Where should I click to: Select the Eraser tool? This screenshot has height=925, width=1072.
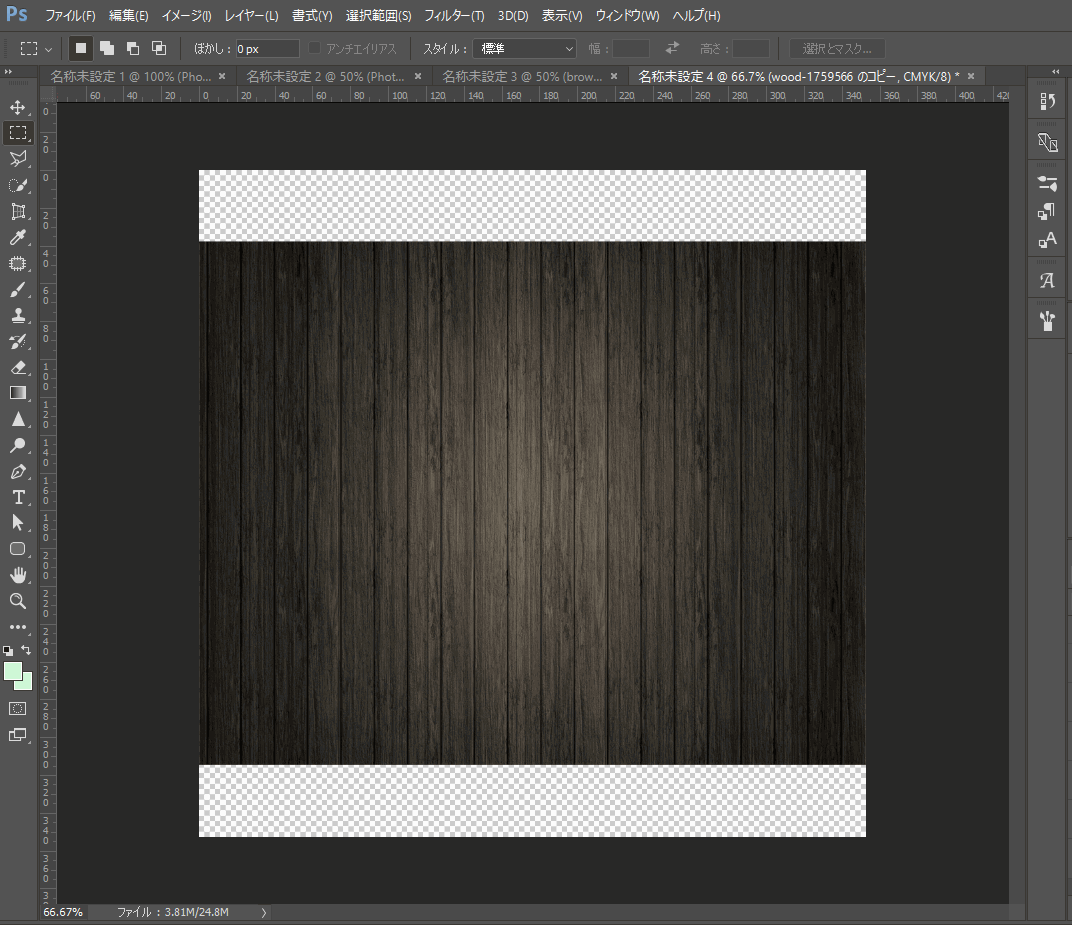(x=18, y=367)
